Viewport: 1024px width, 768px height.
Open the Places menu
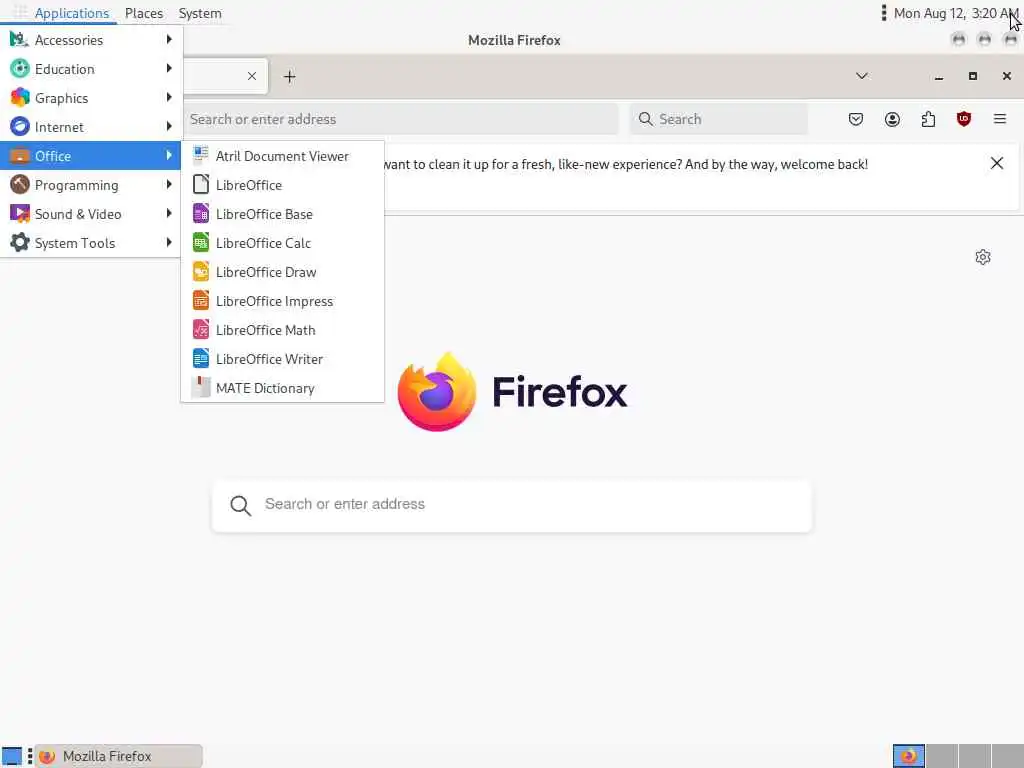[144, 13]
